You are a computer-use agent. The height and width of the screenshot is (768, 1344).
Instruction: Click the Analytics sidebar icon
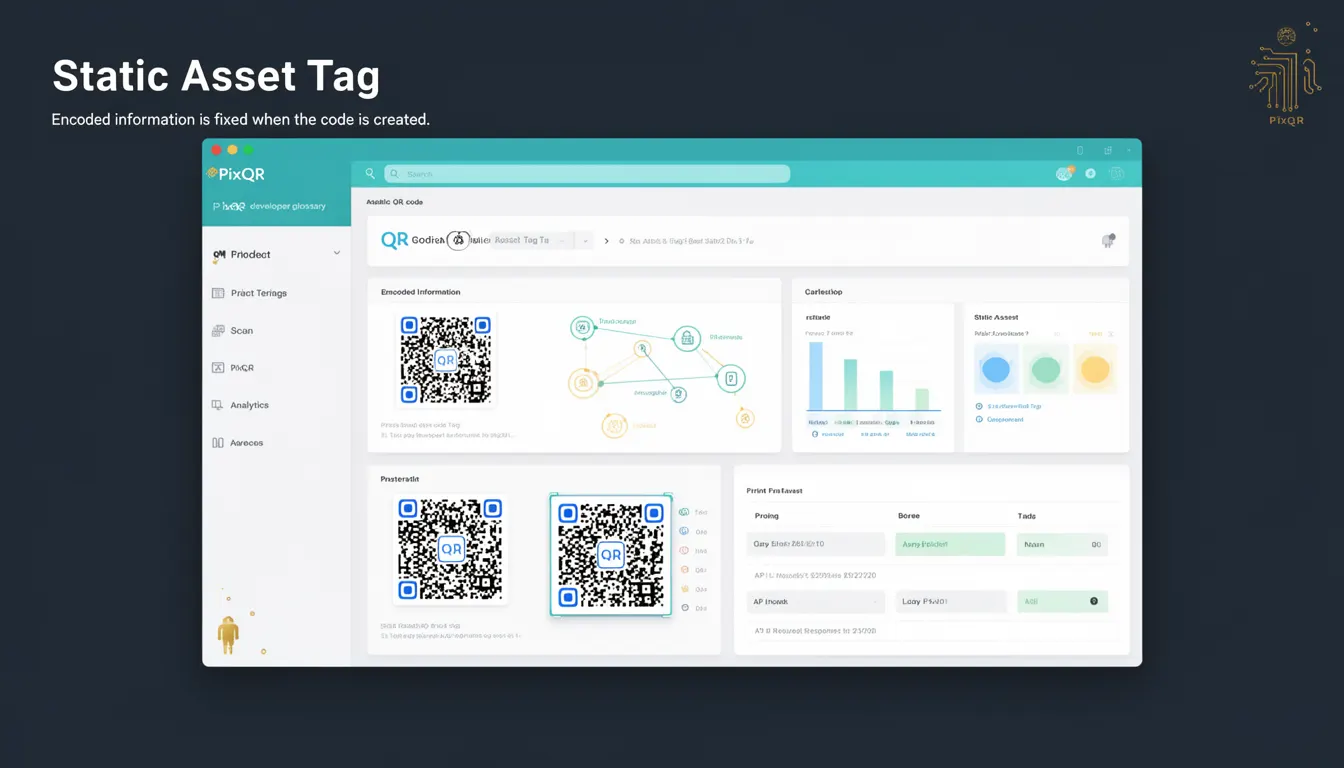(x=218, y=405)
